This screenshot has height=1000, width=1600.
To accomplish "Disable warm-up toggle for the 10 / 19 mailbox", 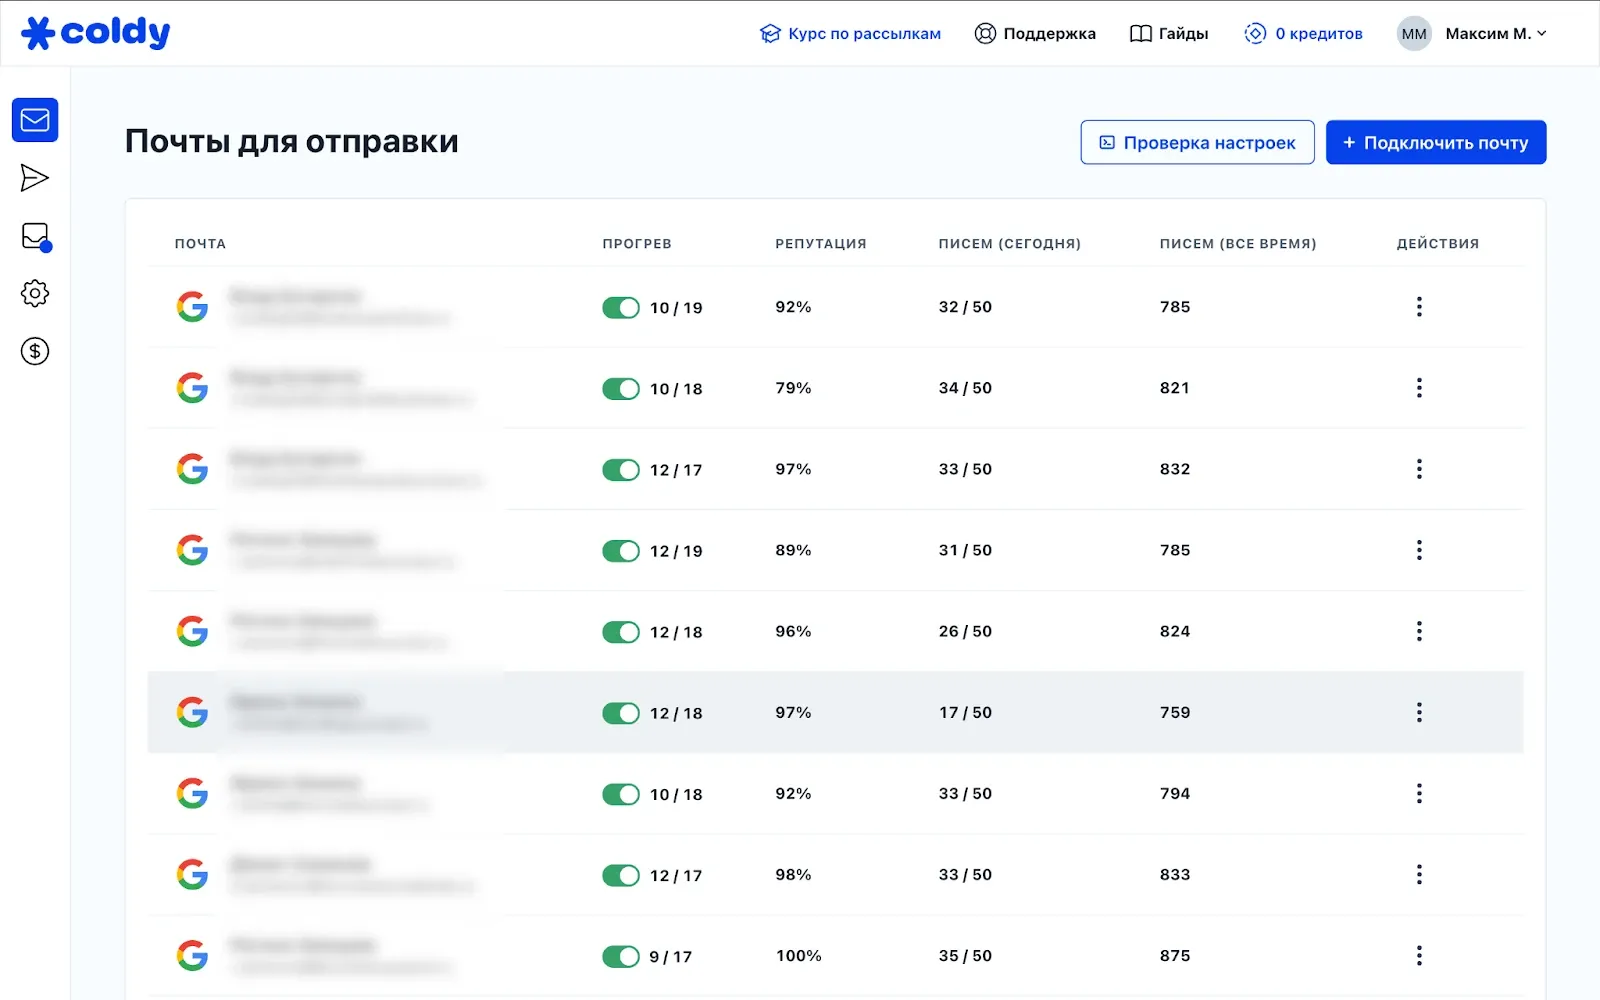I will (x=621, y=308).
